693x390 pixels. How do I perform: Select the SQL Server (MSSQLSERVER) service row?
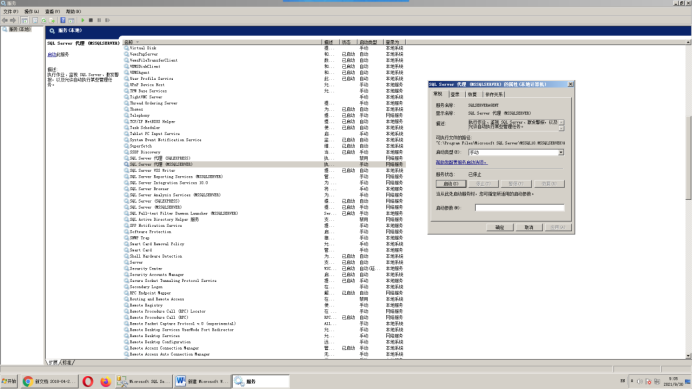264,207
